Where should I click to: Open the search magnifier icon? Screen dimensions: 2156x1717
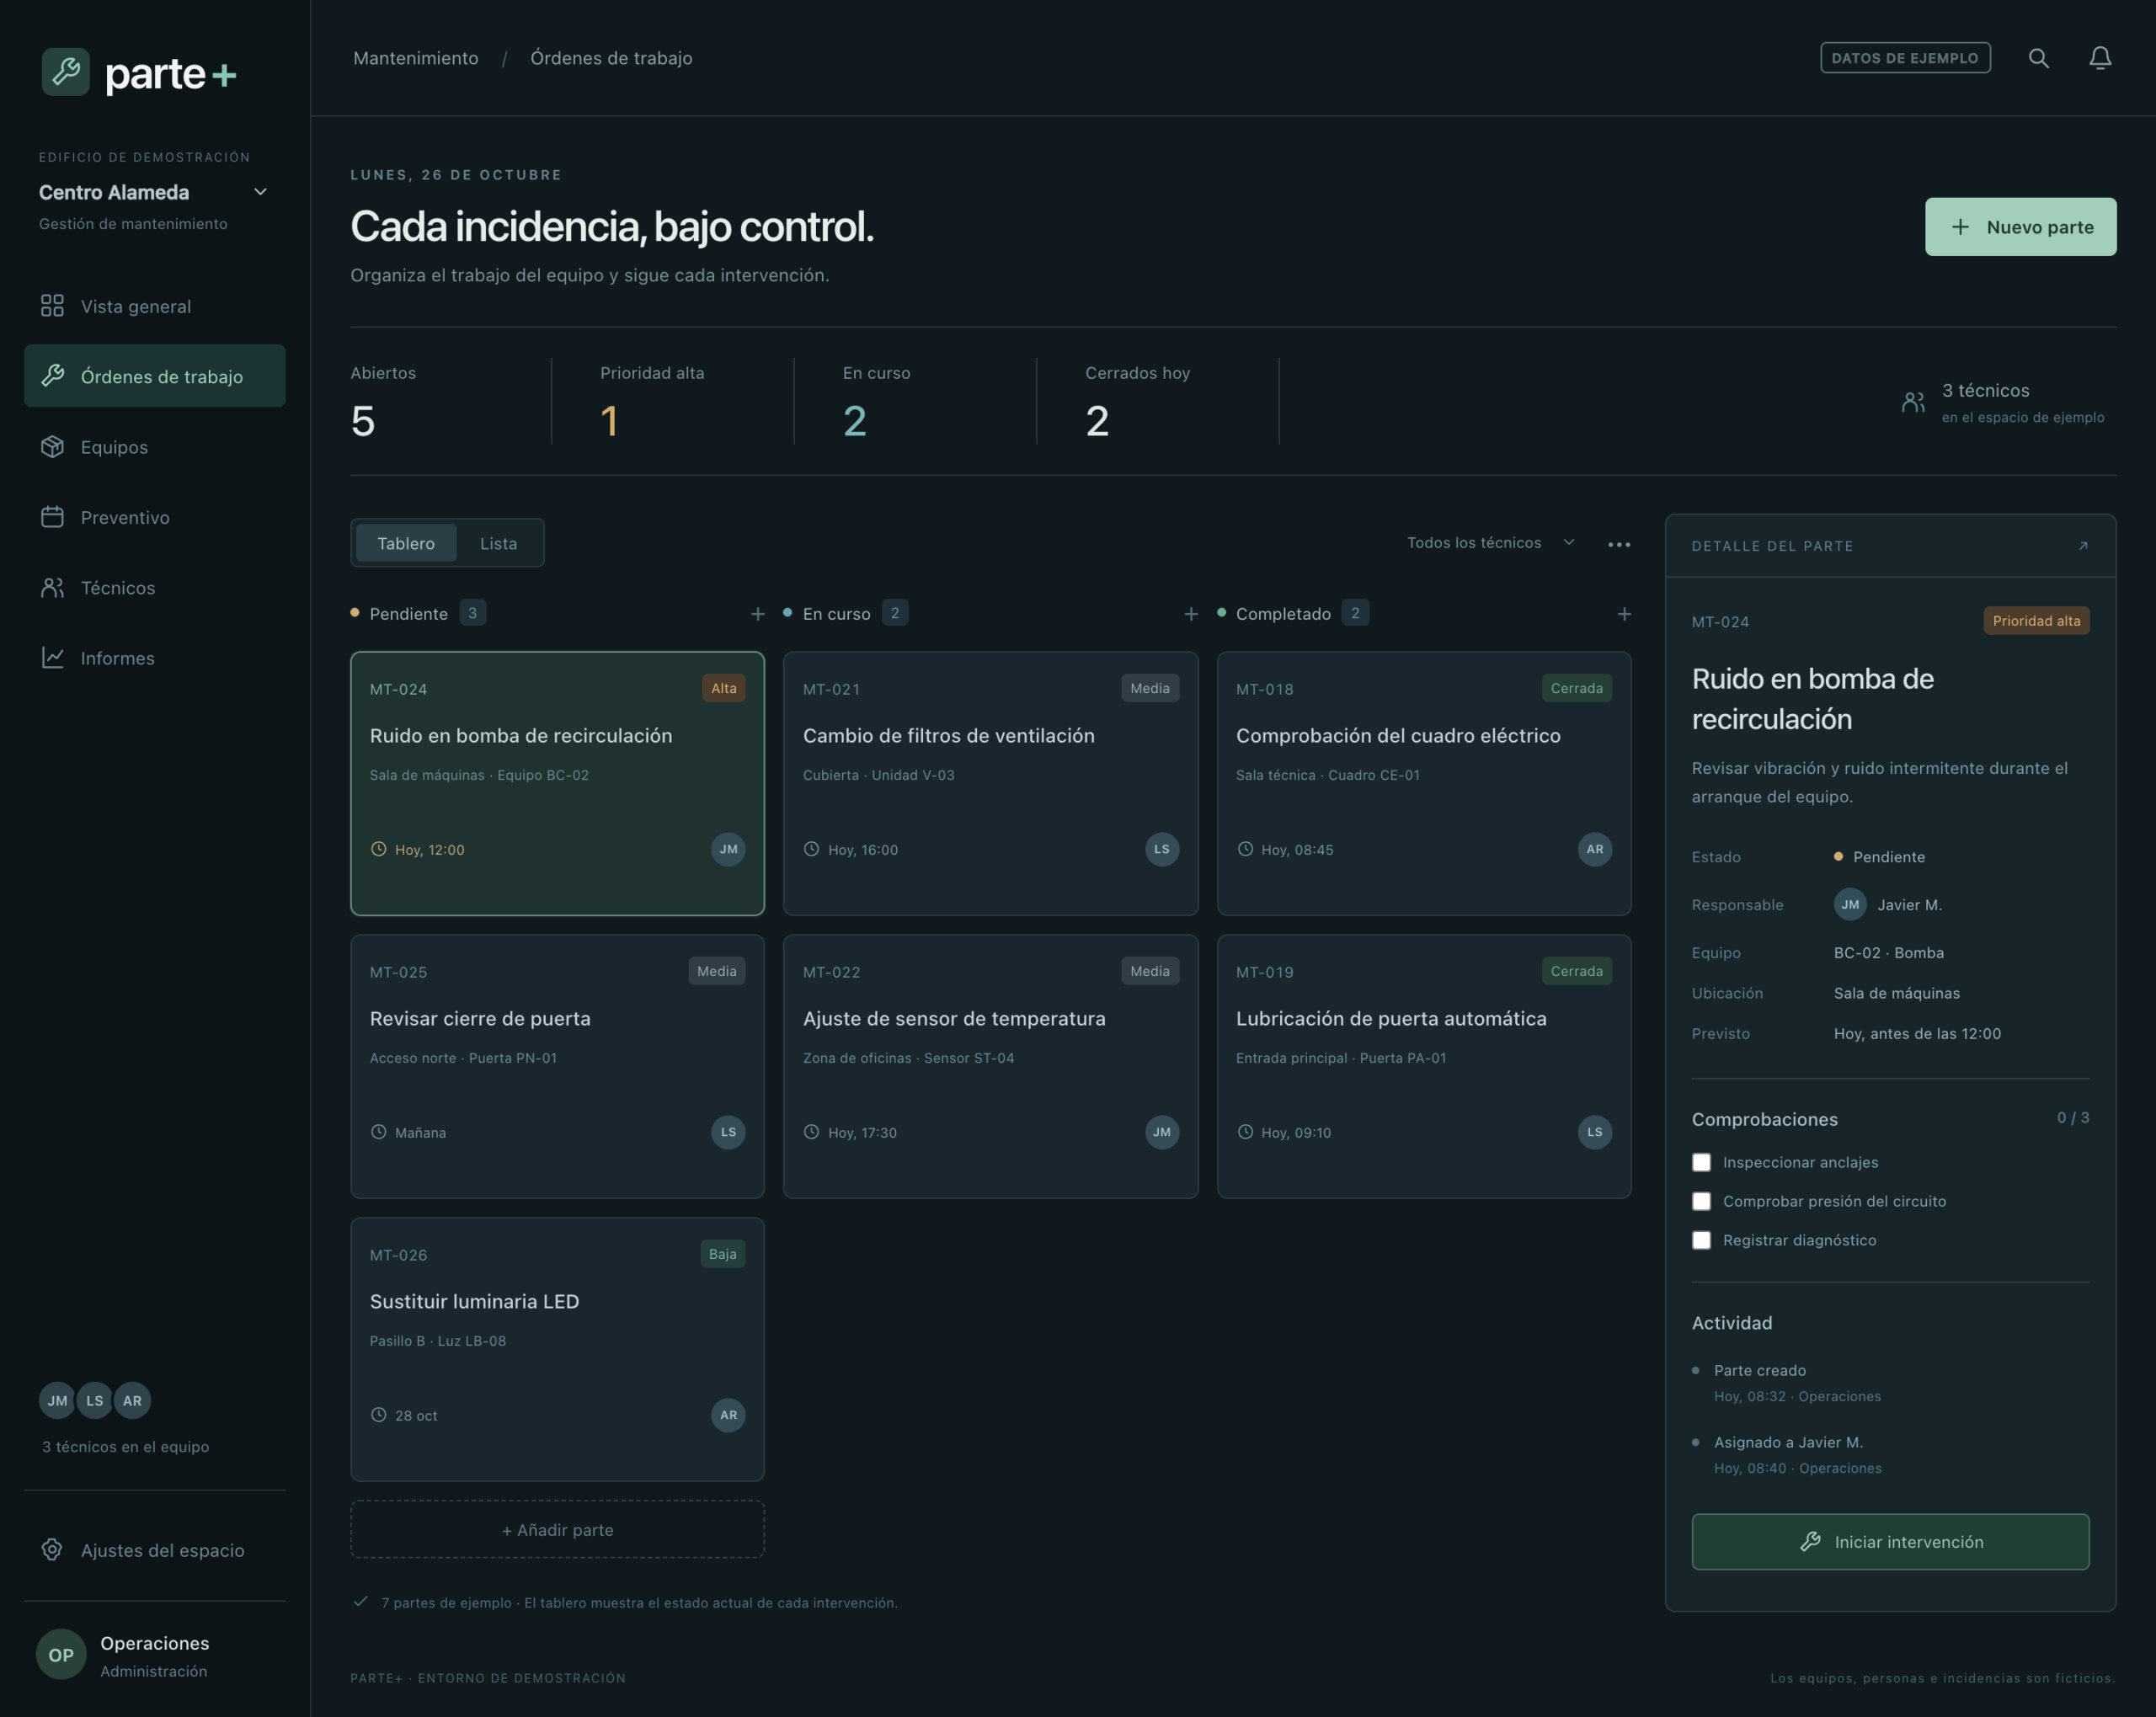pyautogui.click(x=2038, y=58)
